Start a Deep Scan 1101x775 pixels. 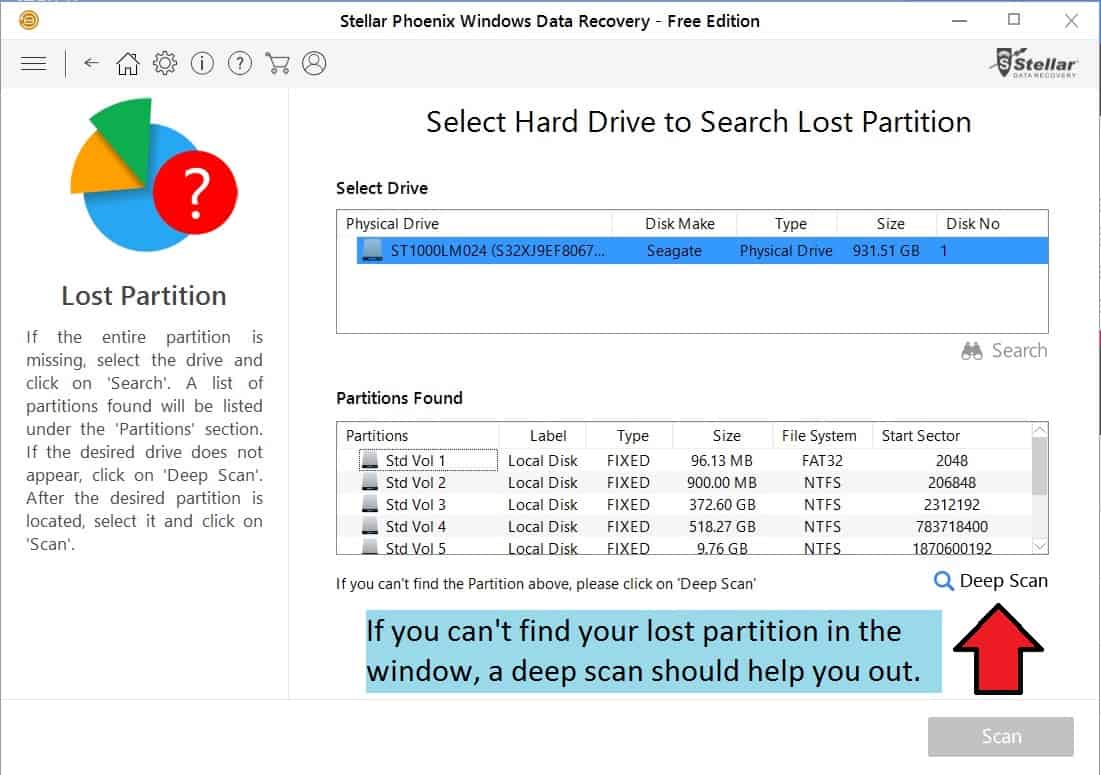[991, 581]
